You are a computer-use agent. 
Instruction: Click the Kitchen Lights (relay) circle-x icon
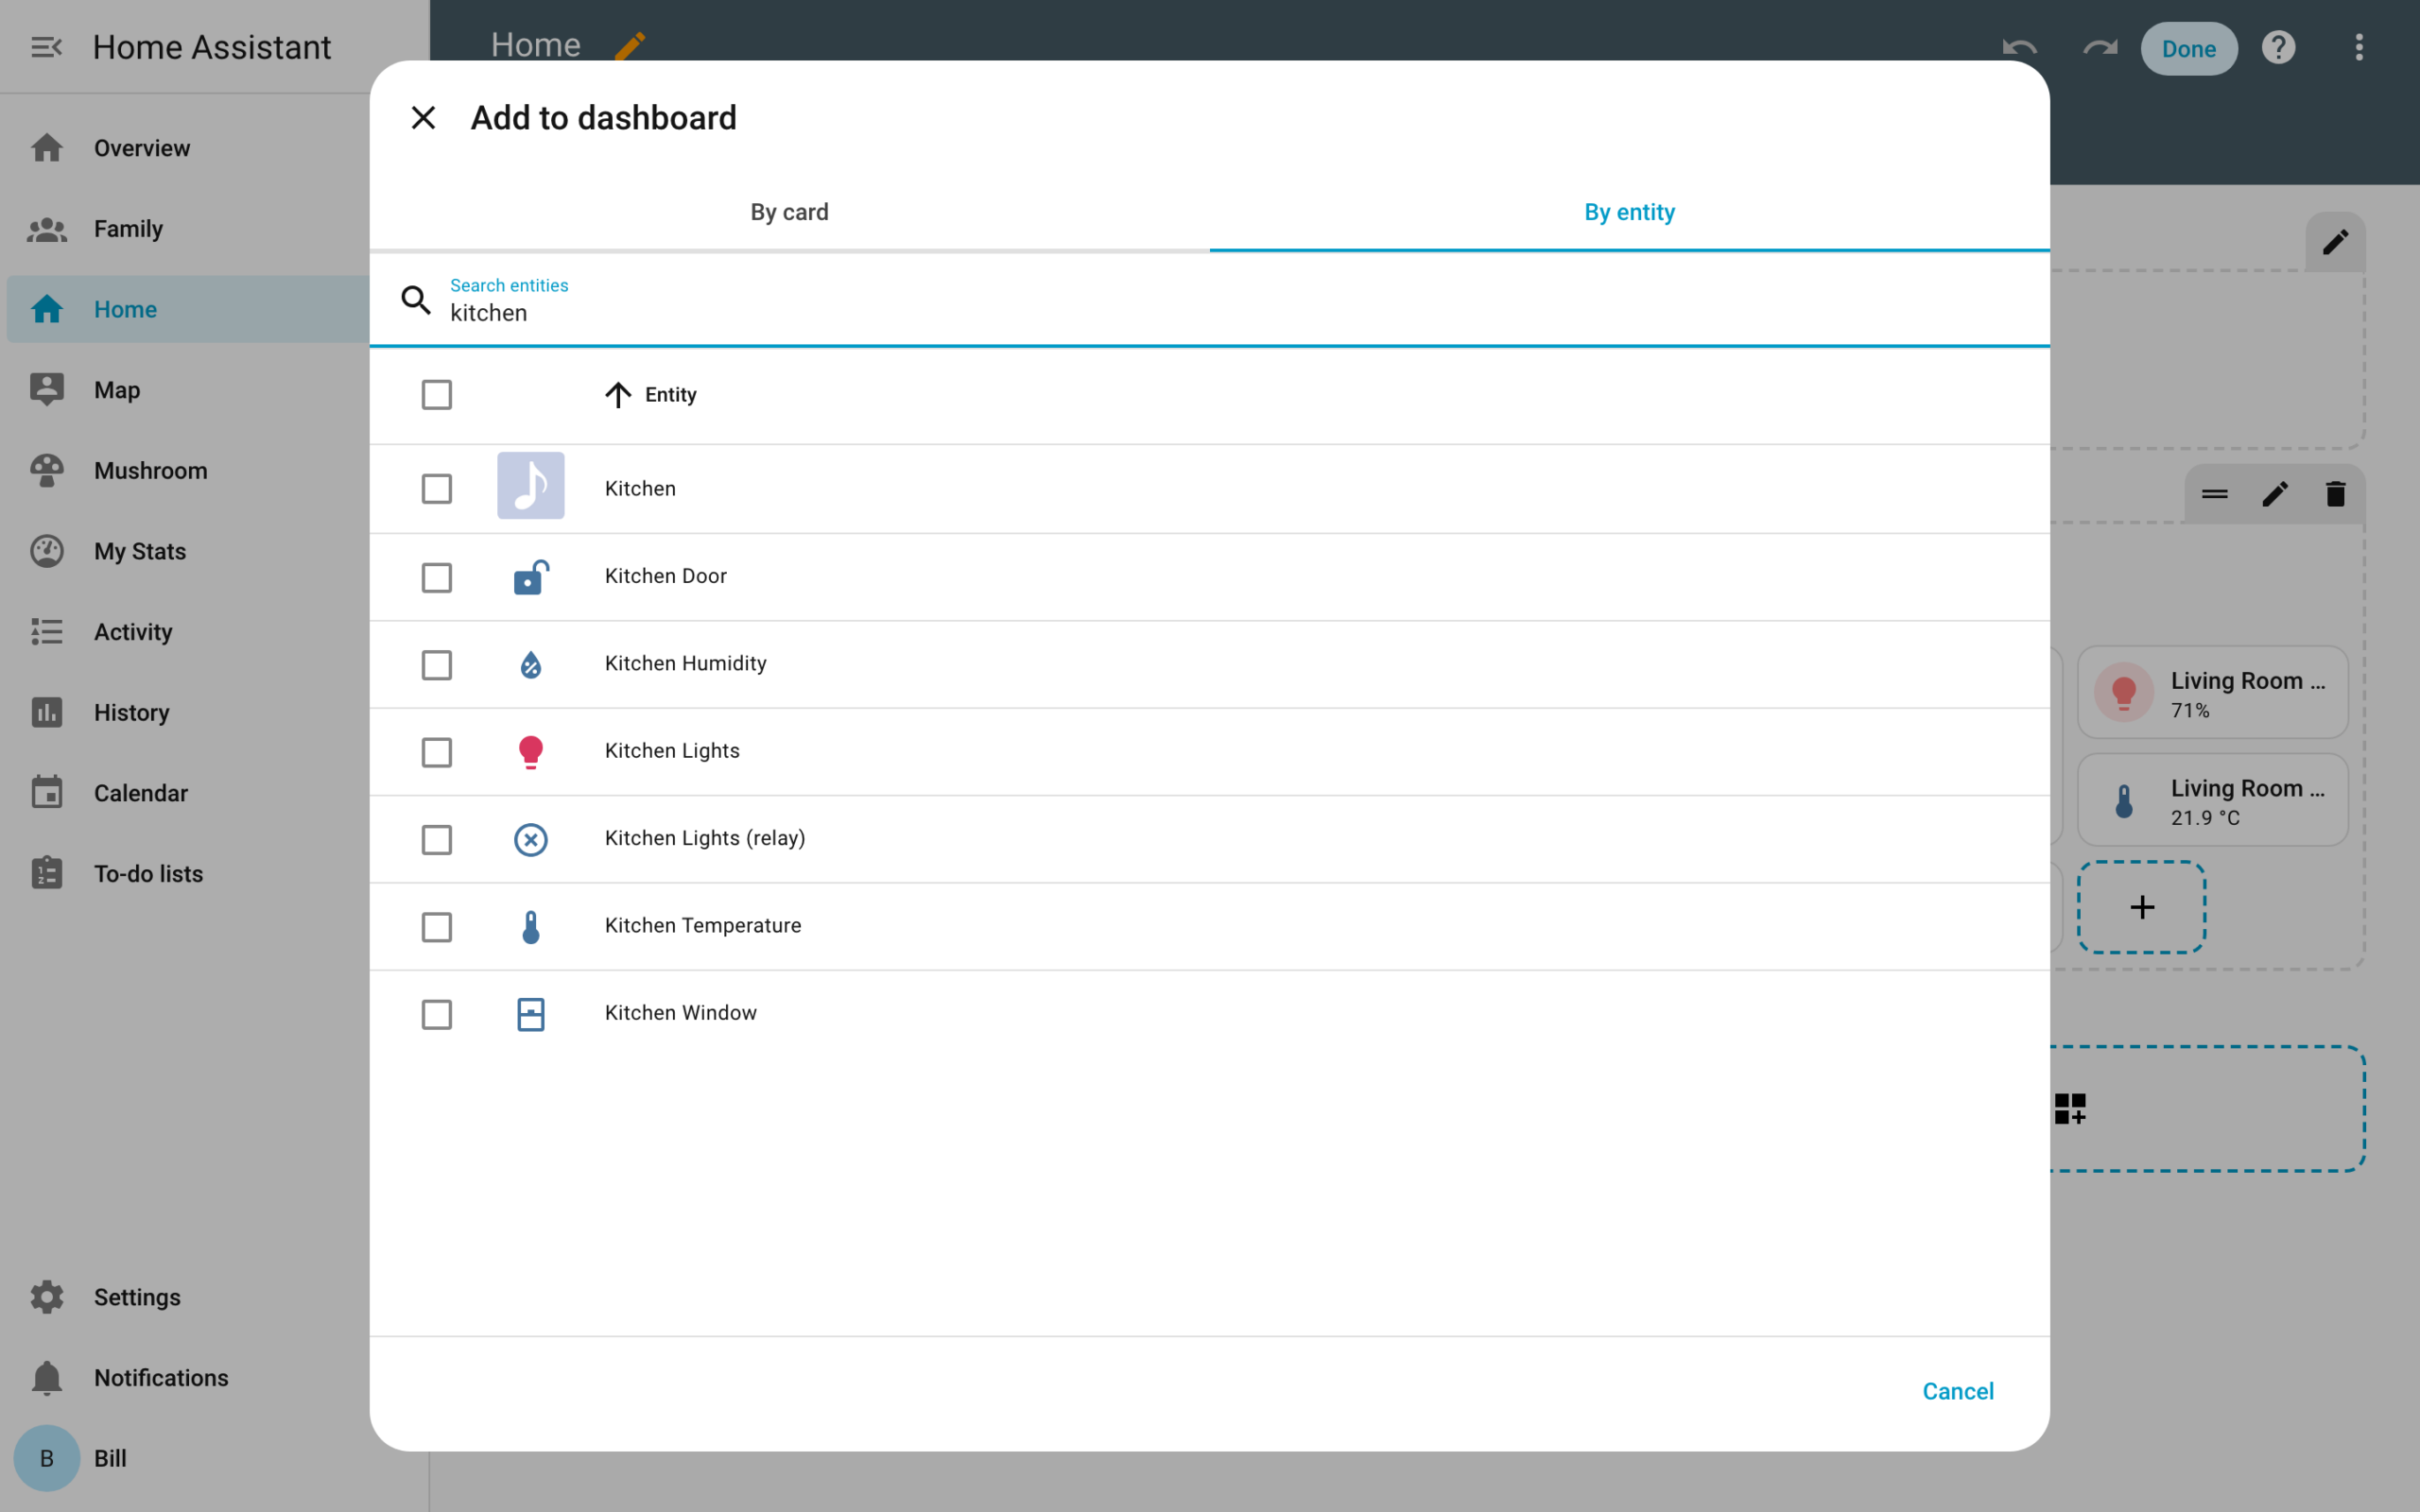coord(531,839)
